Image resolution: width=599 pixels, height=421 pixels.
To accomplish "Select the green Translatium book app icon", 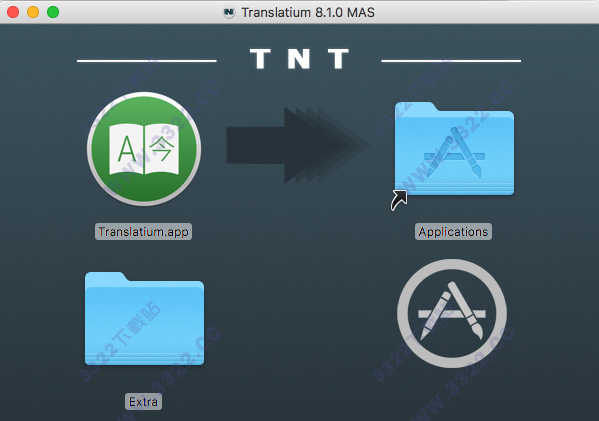I will coord(144,149).
